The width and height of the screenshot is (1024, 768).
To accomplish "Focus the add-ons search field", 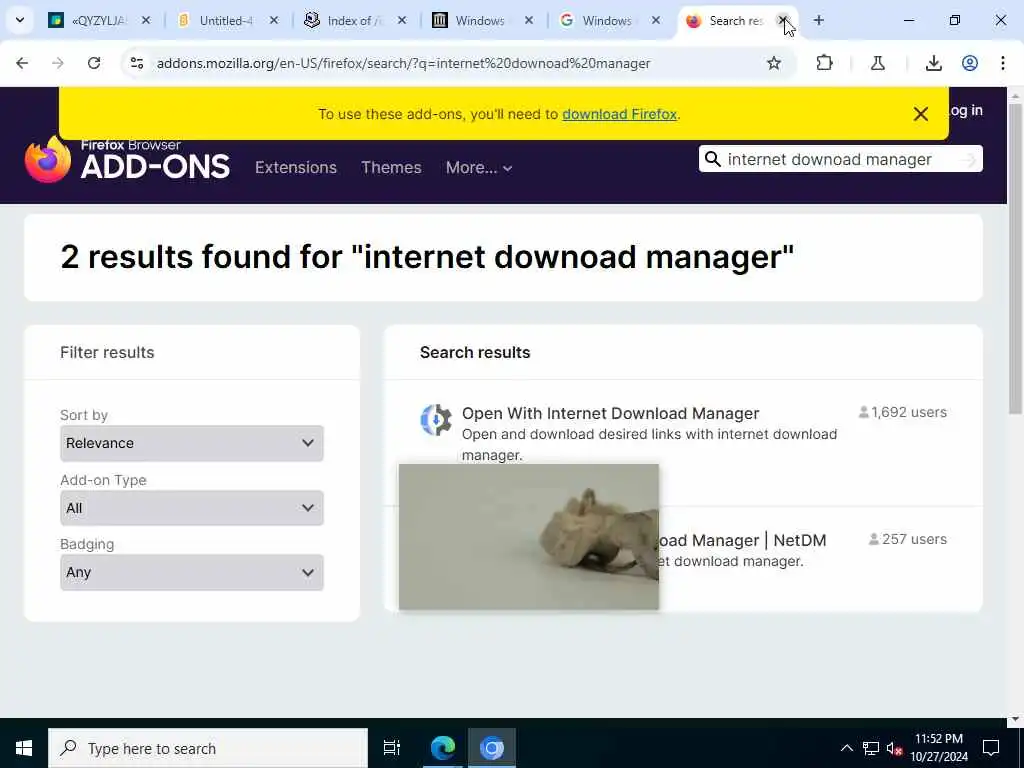I will [839, 159].
